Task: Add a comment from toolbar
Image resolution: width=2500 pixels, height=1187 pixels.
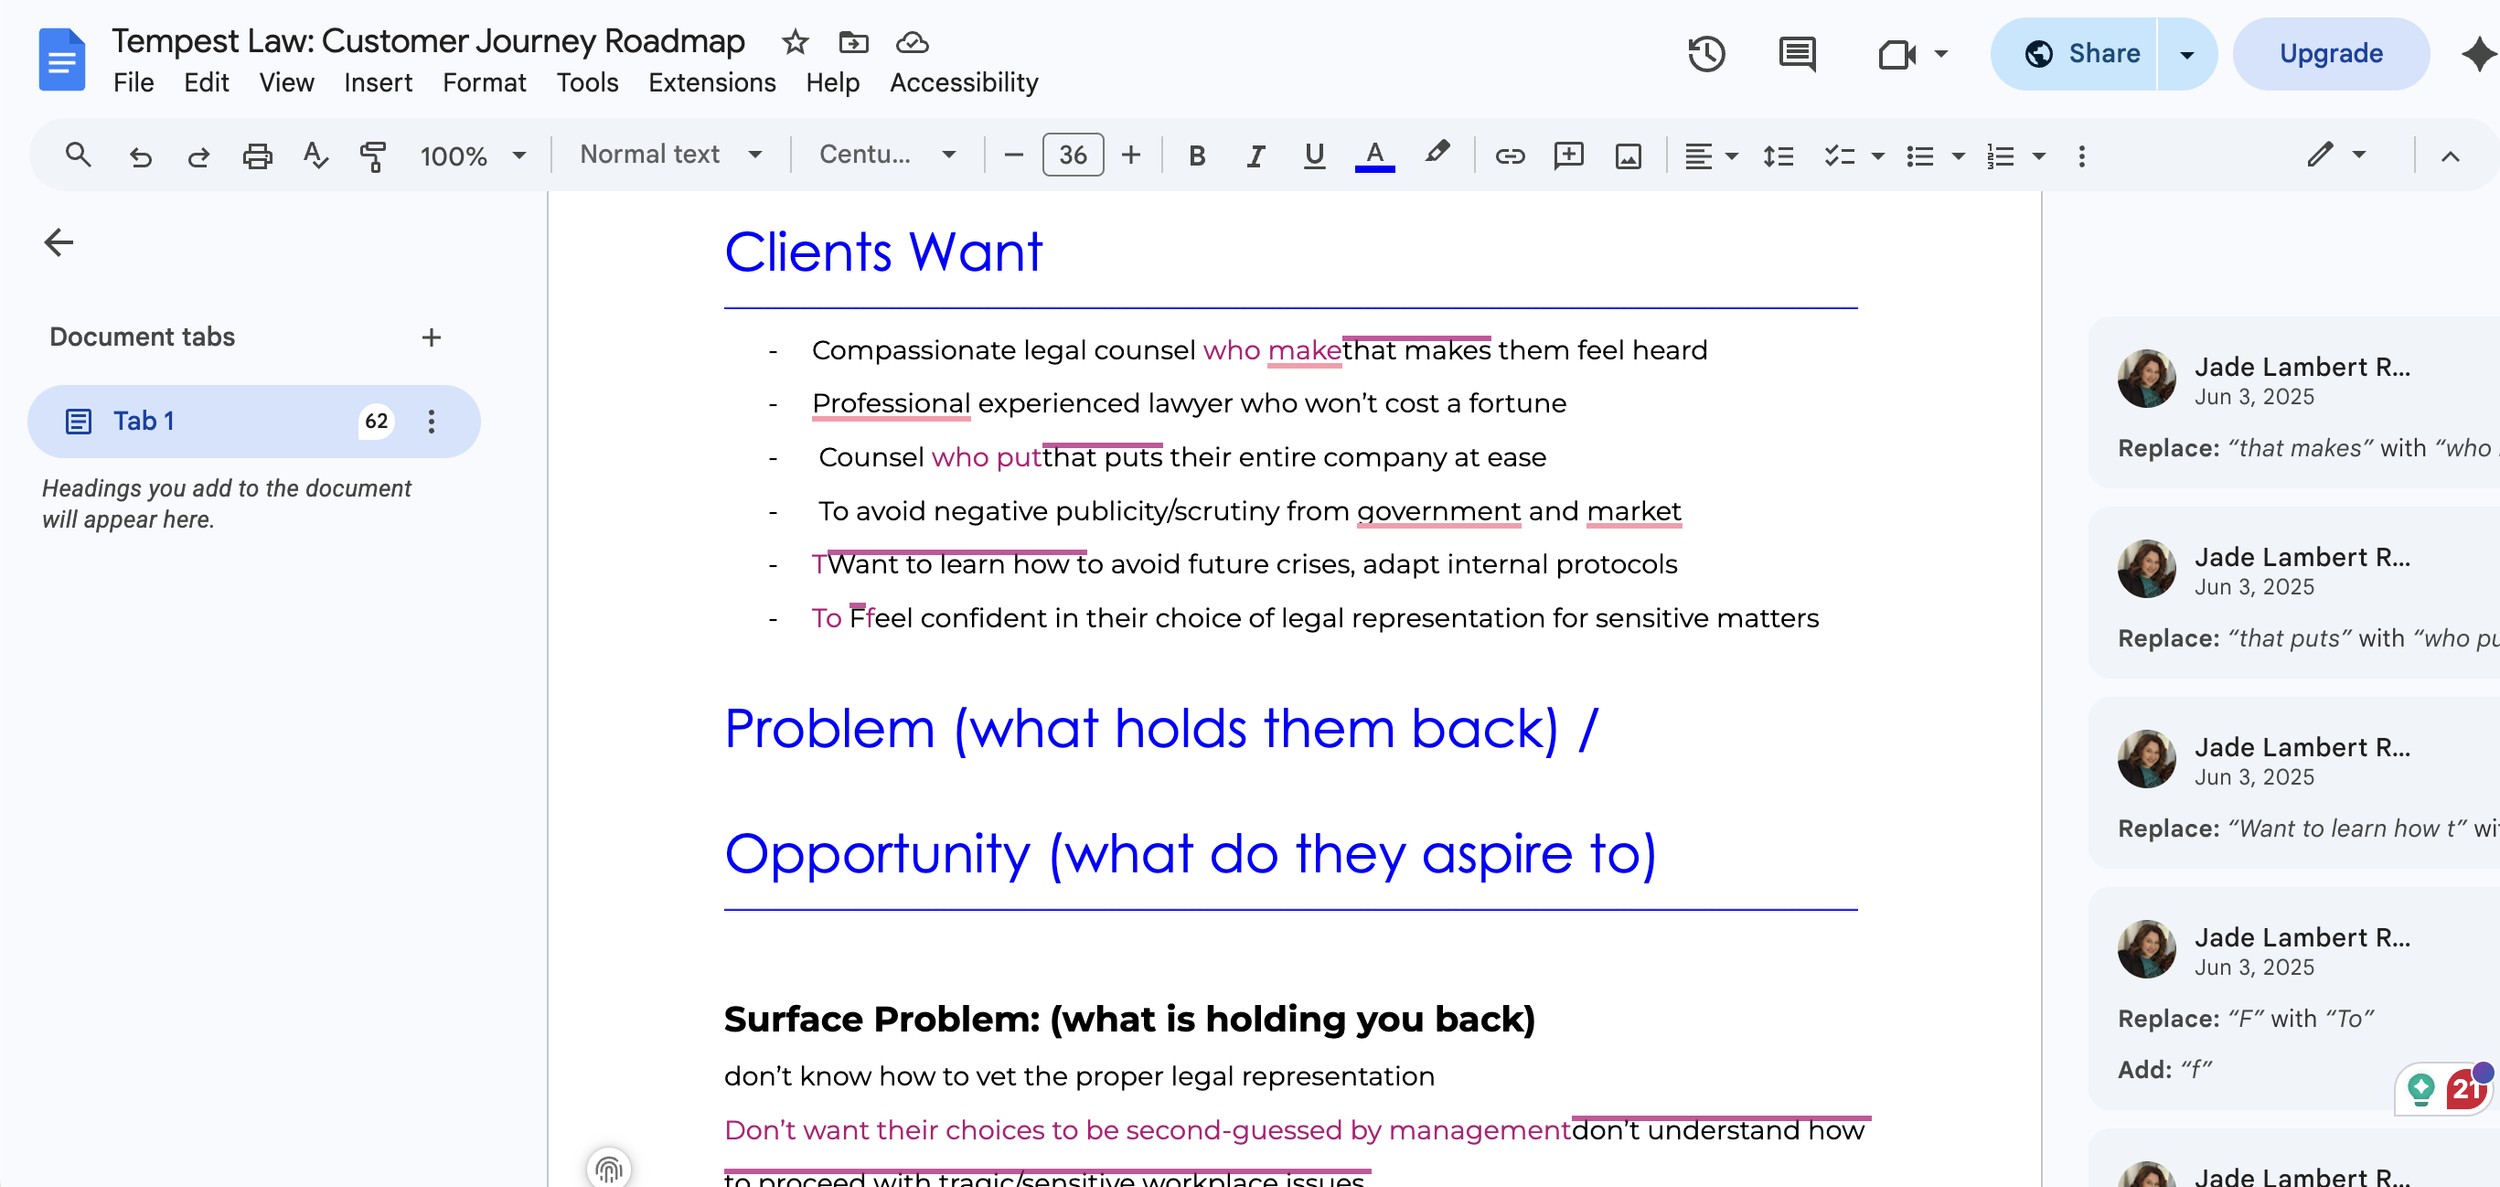Action: click(x=1569, y=156)
